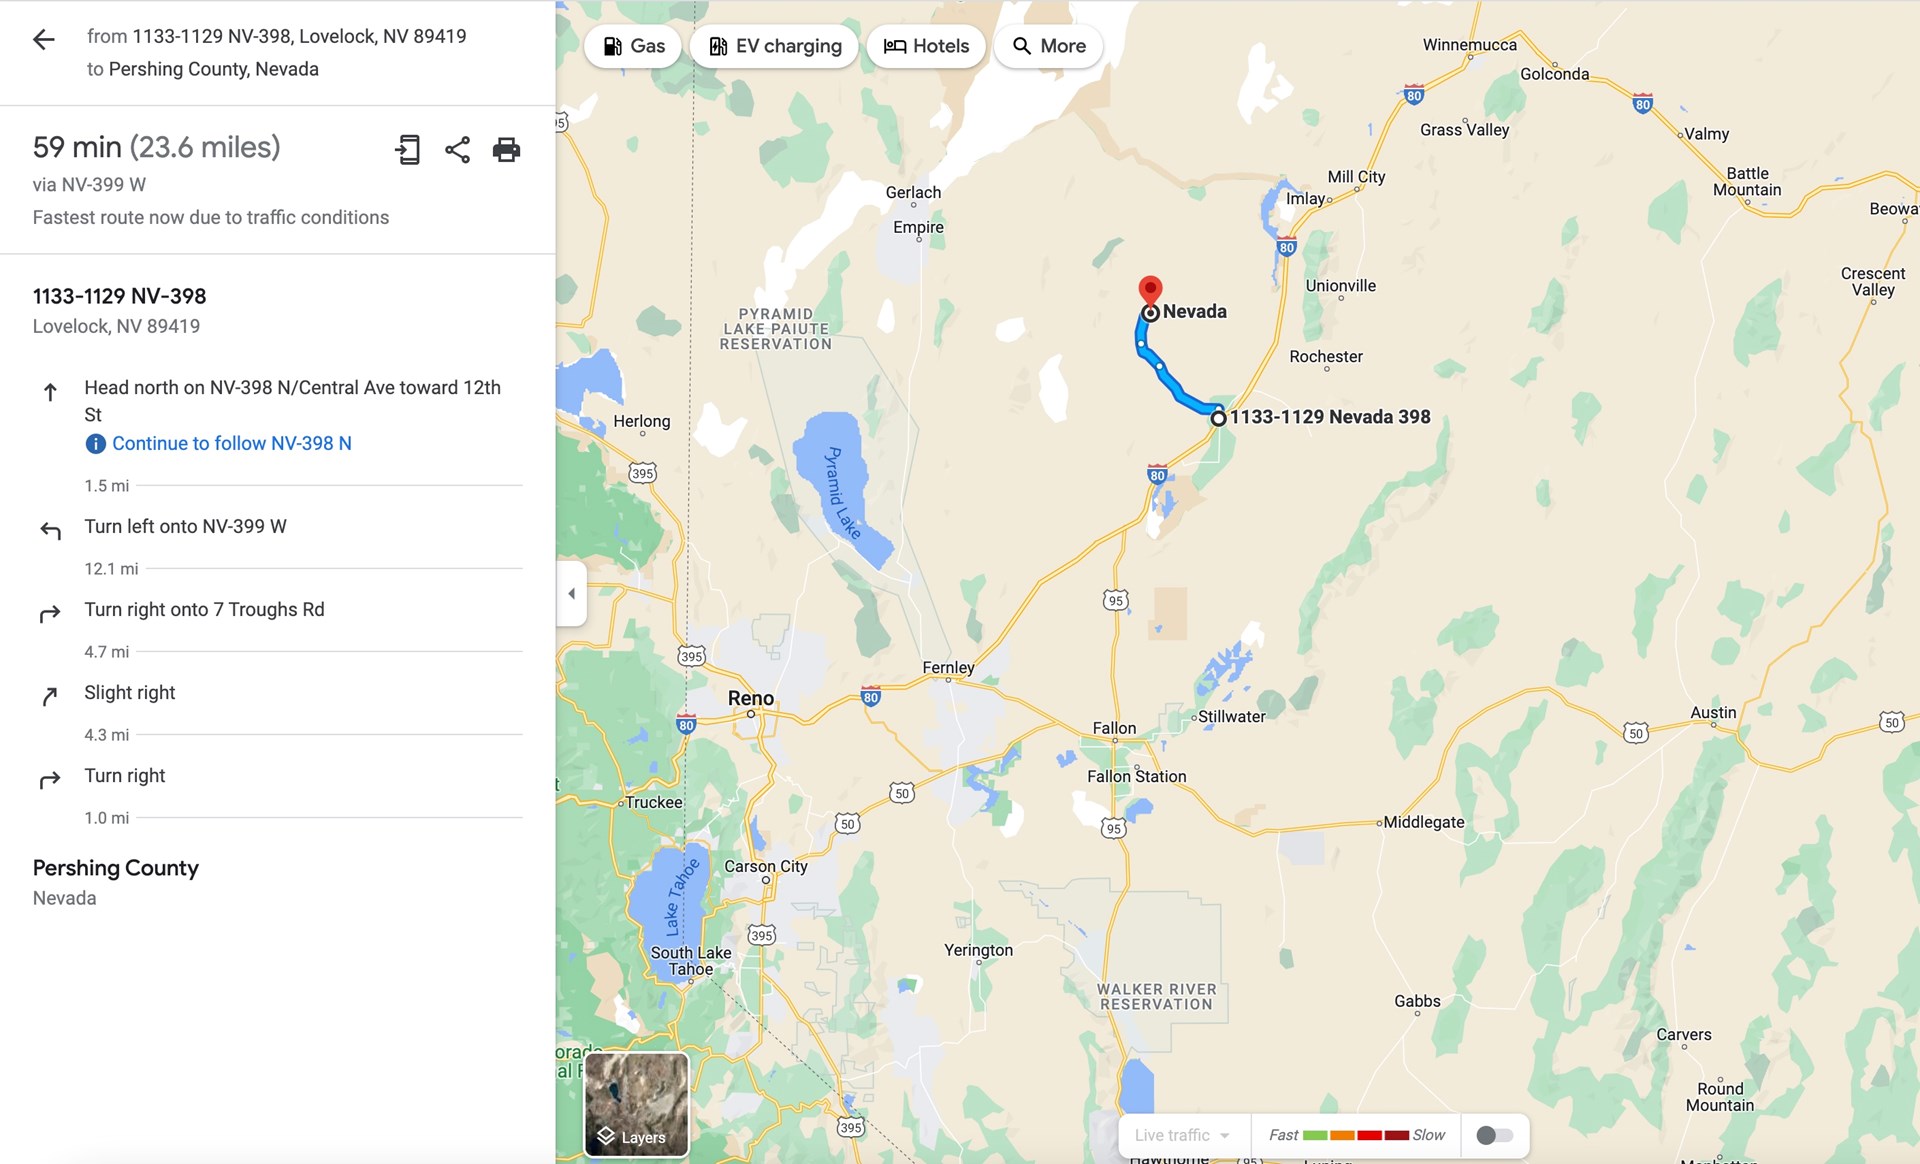
Task: Filter map by Gas stations
Action: tap(634, 46)
